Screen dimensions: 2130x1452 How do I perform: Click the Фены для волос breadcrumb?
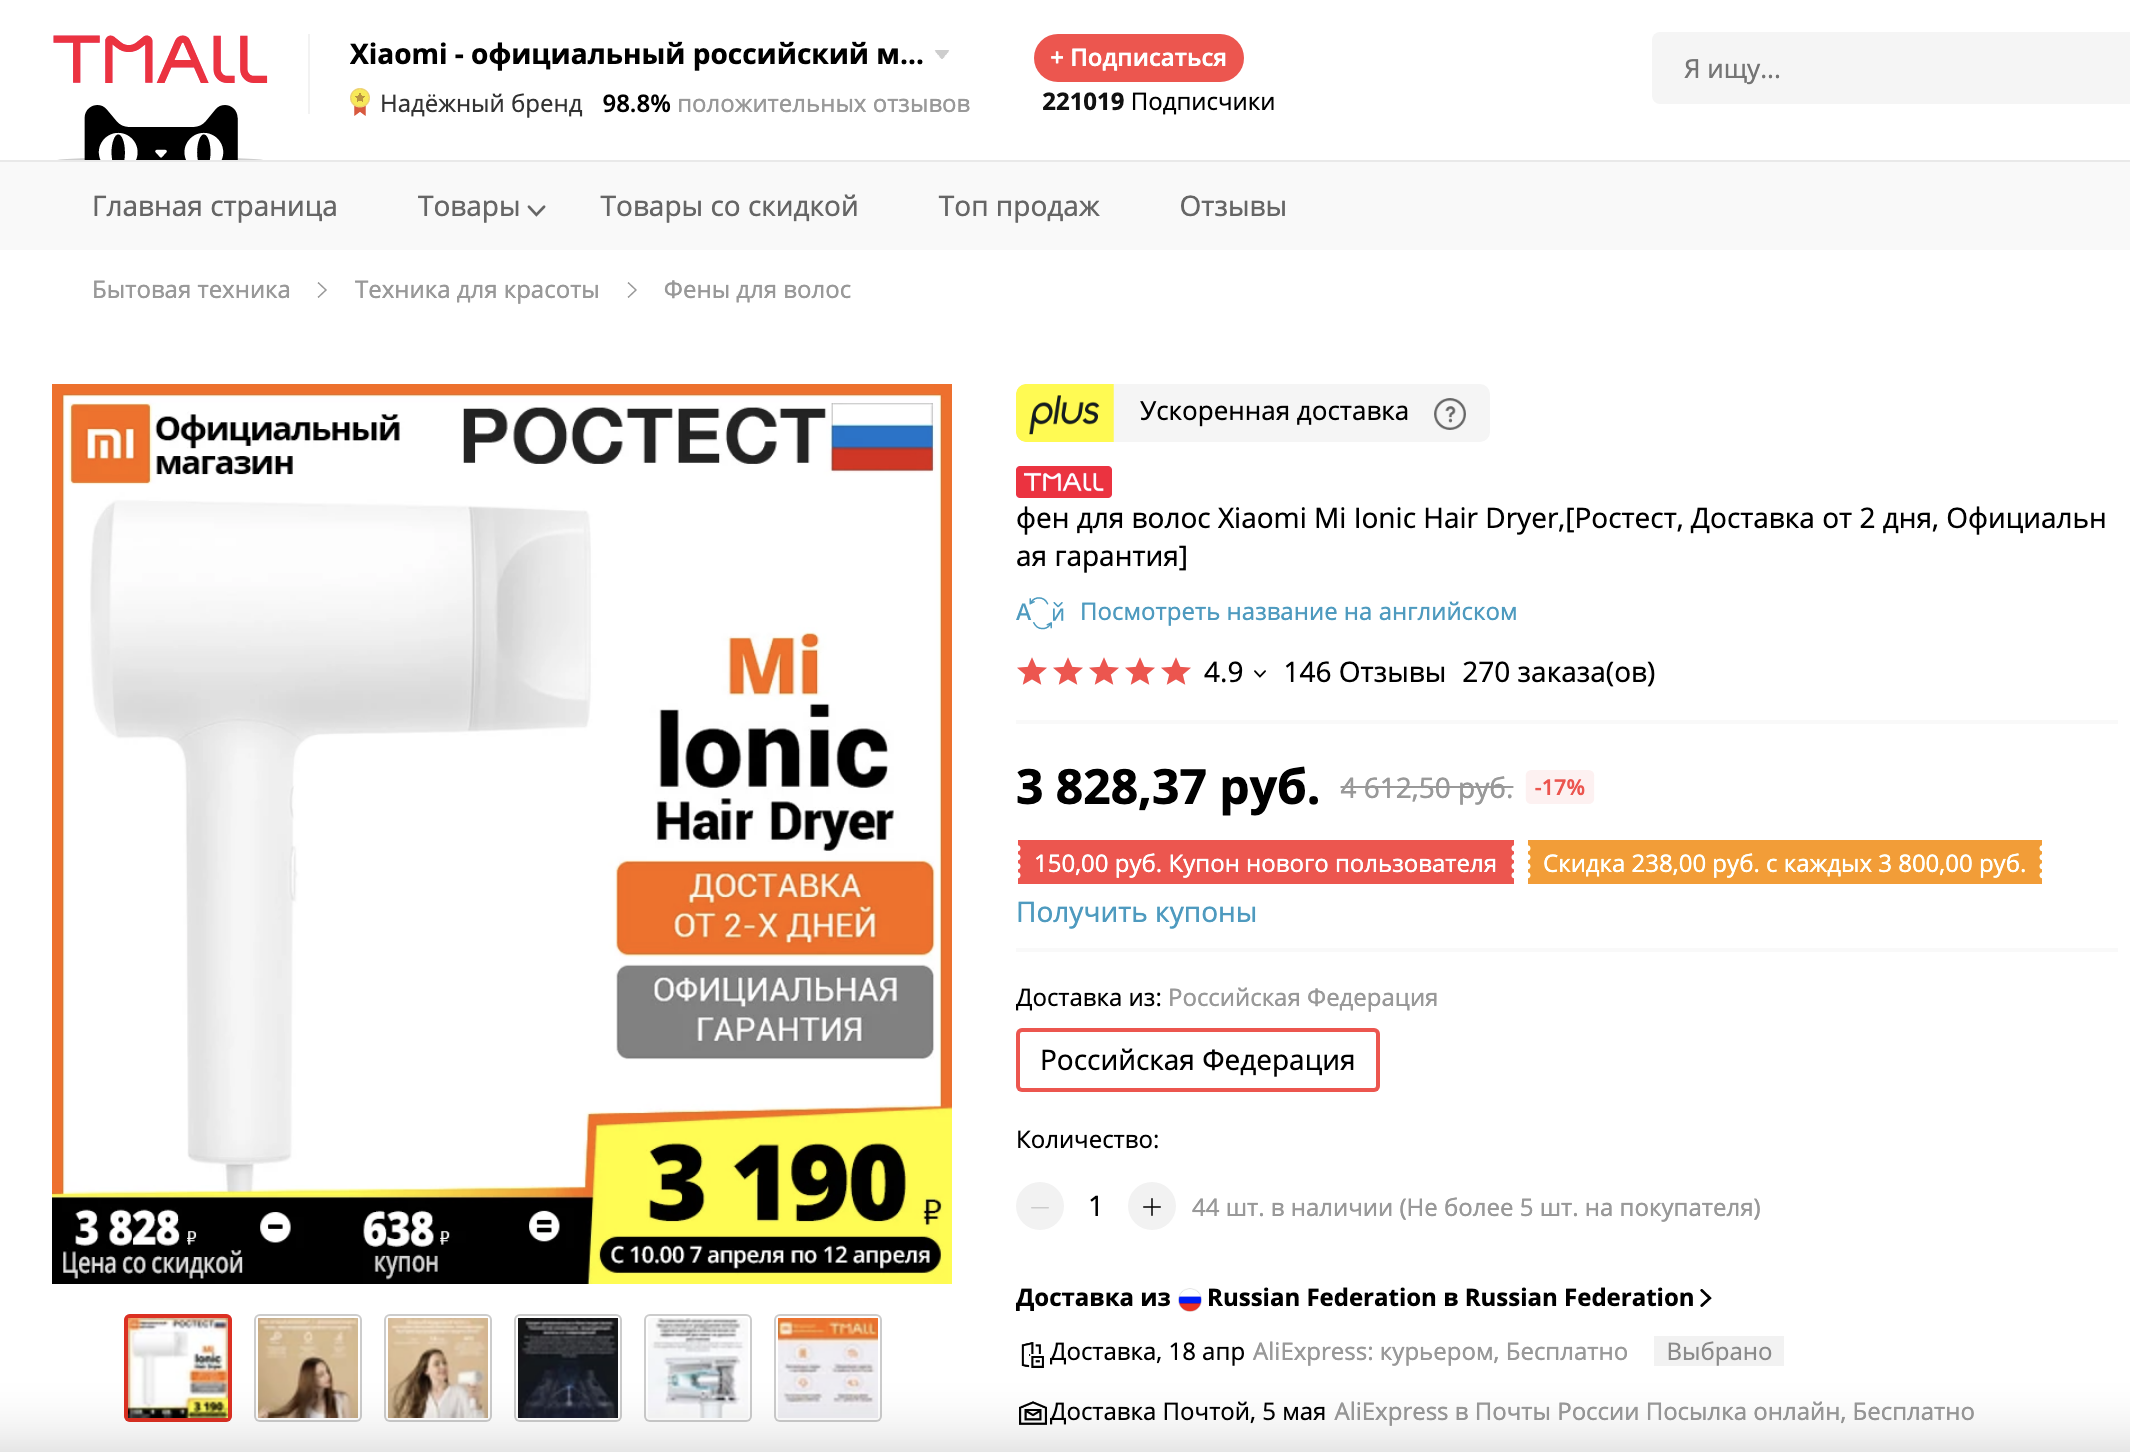coord(757,290)
